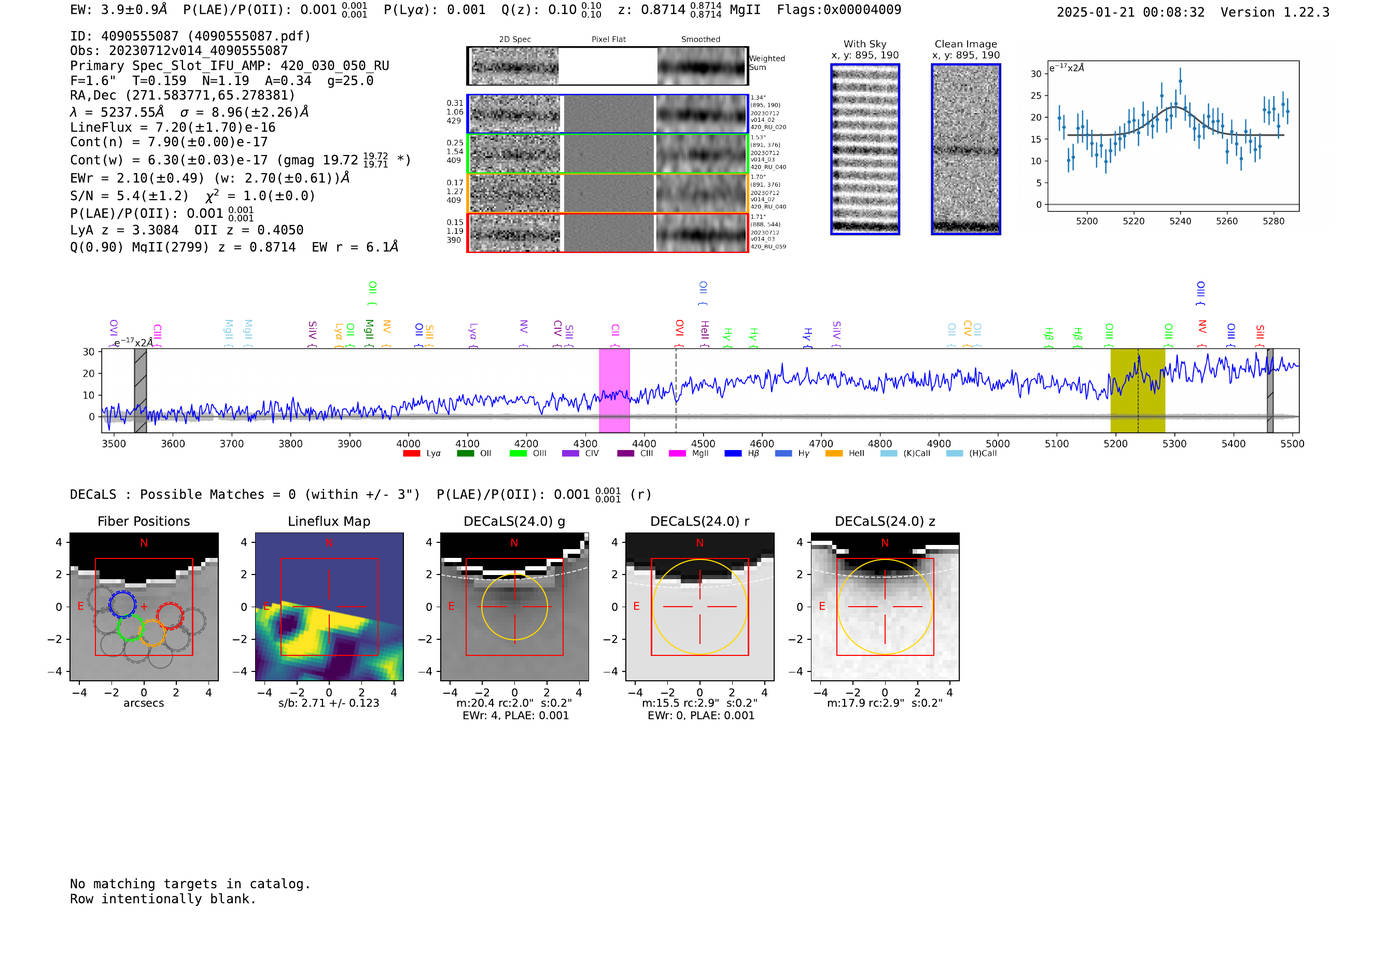Viewport: 1400px width, 953px height.
Task: Open the Lineflux Map panel
Action: coord(329,607)
